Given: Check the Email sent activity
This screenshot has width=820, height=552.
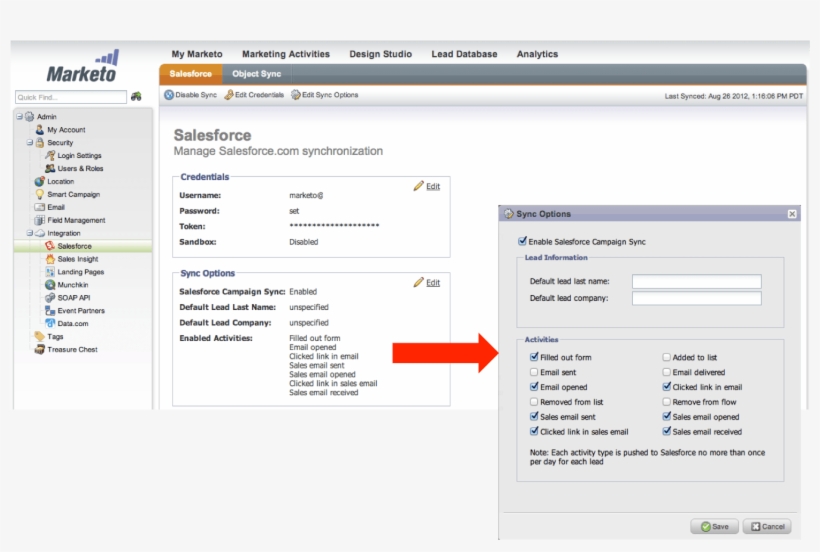Looking at the screenshot, I should point(534,372).
